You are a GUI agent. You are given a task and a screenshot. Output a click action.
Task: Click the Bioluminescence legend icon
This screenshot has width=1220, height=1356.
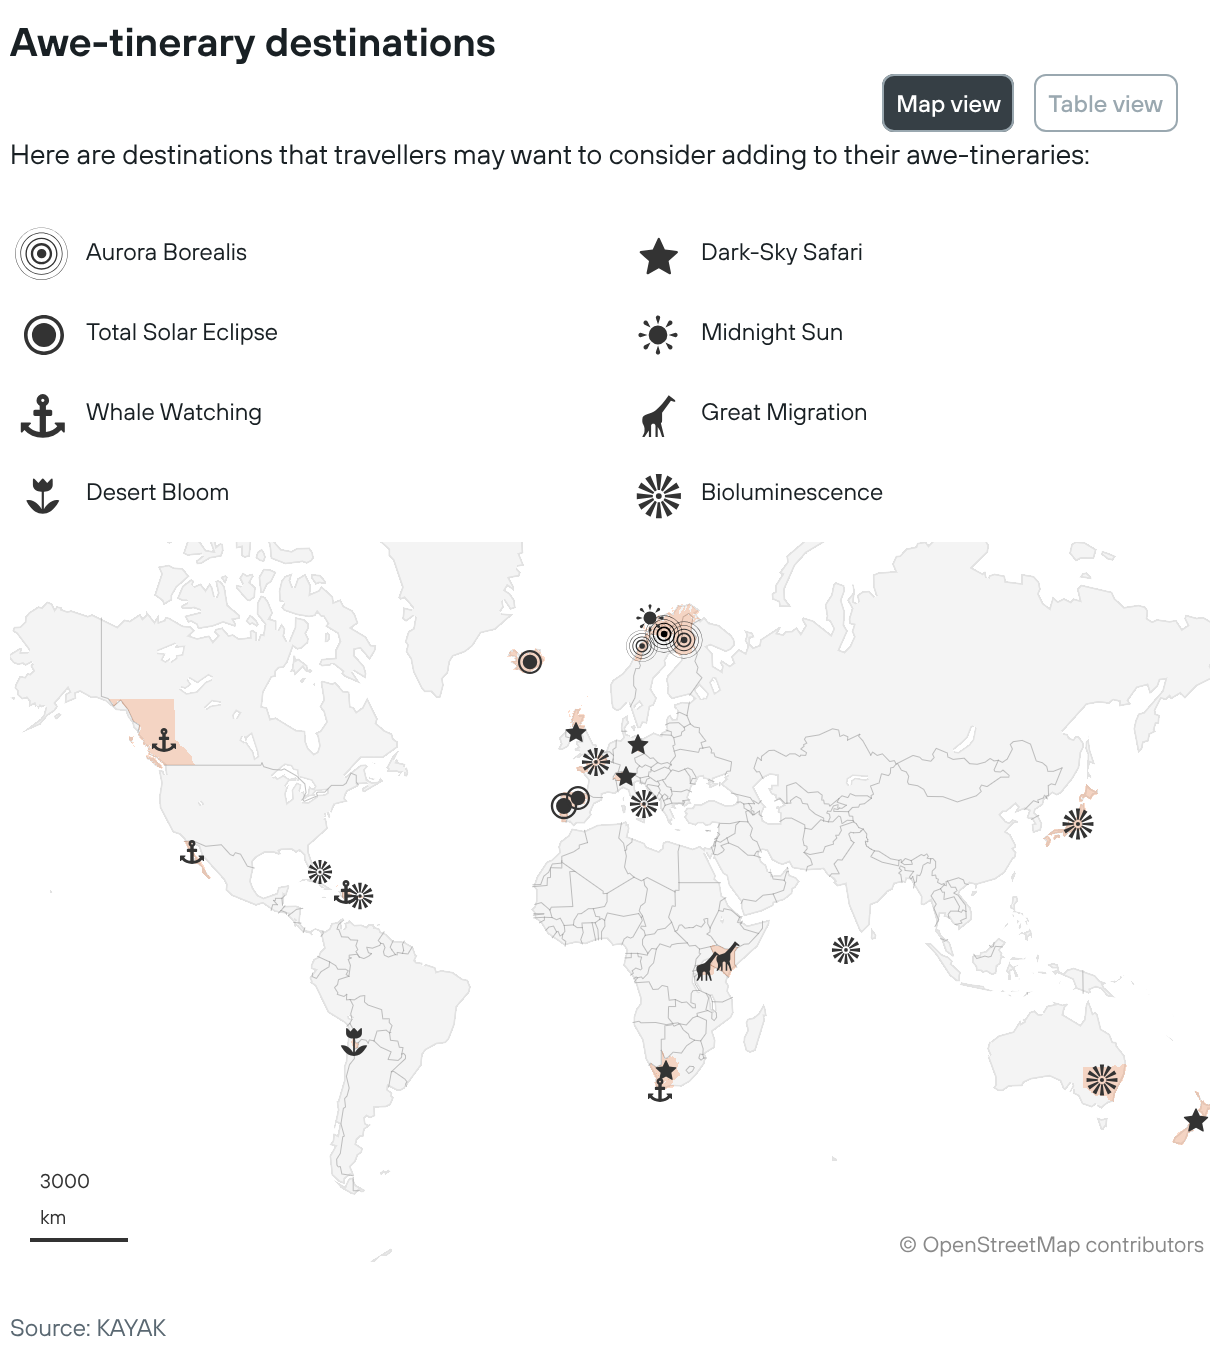coord(658,495)
